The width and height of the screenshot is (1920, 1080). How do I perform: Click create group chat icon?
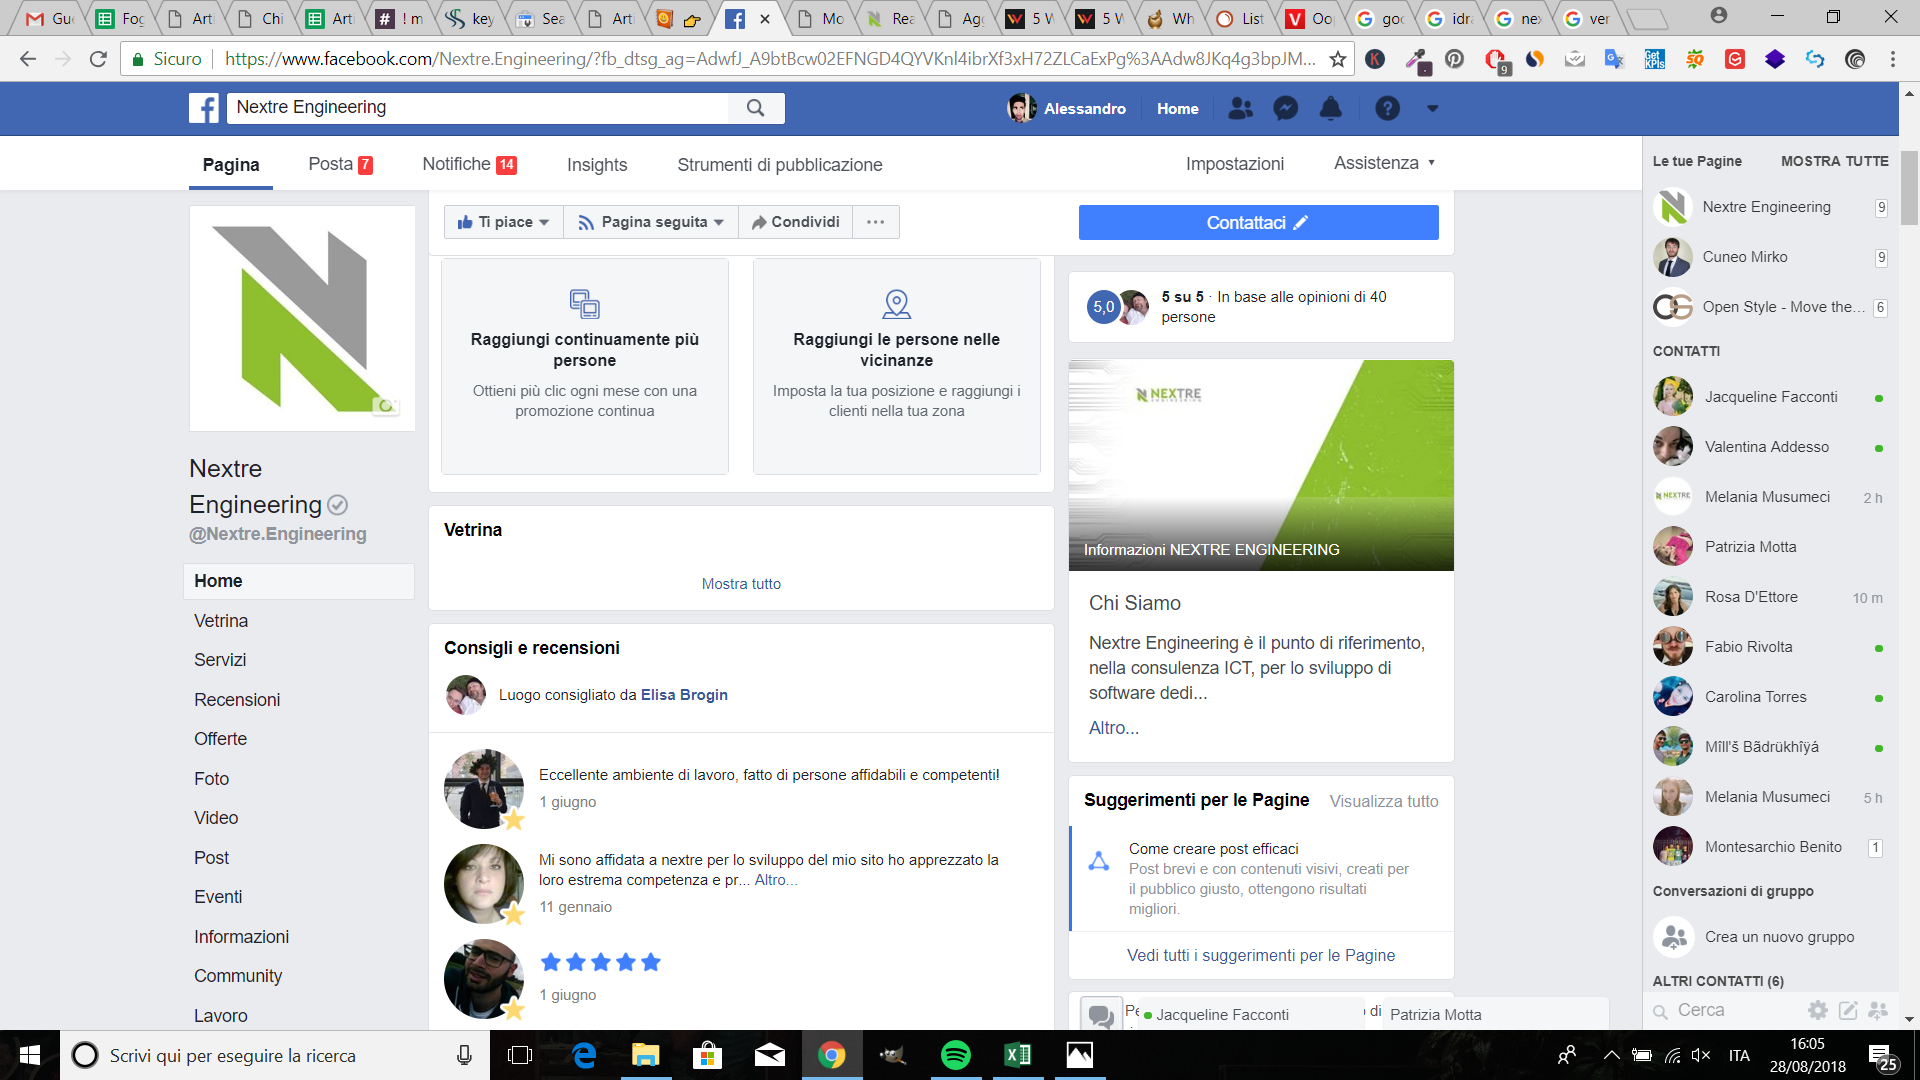coord(1878,1010)
